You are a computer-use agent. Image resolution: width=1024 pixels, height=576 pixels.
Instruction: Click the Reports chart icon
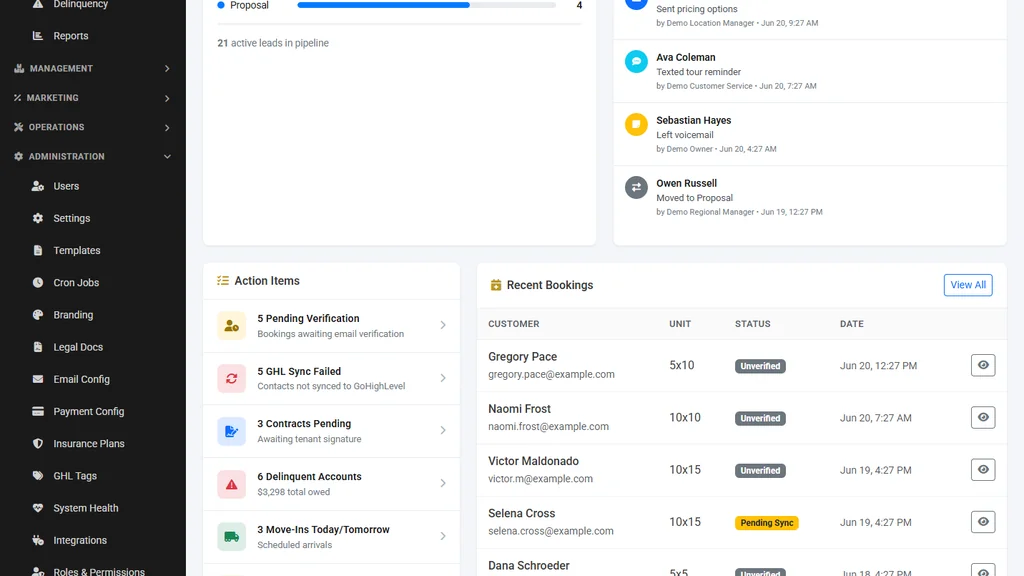click(x=38, y=36)
